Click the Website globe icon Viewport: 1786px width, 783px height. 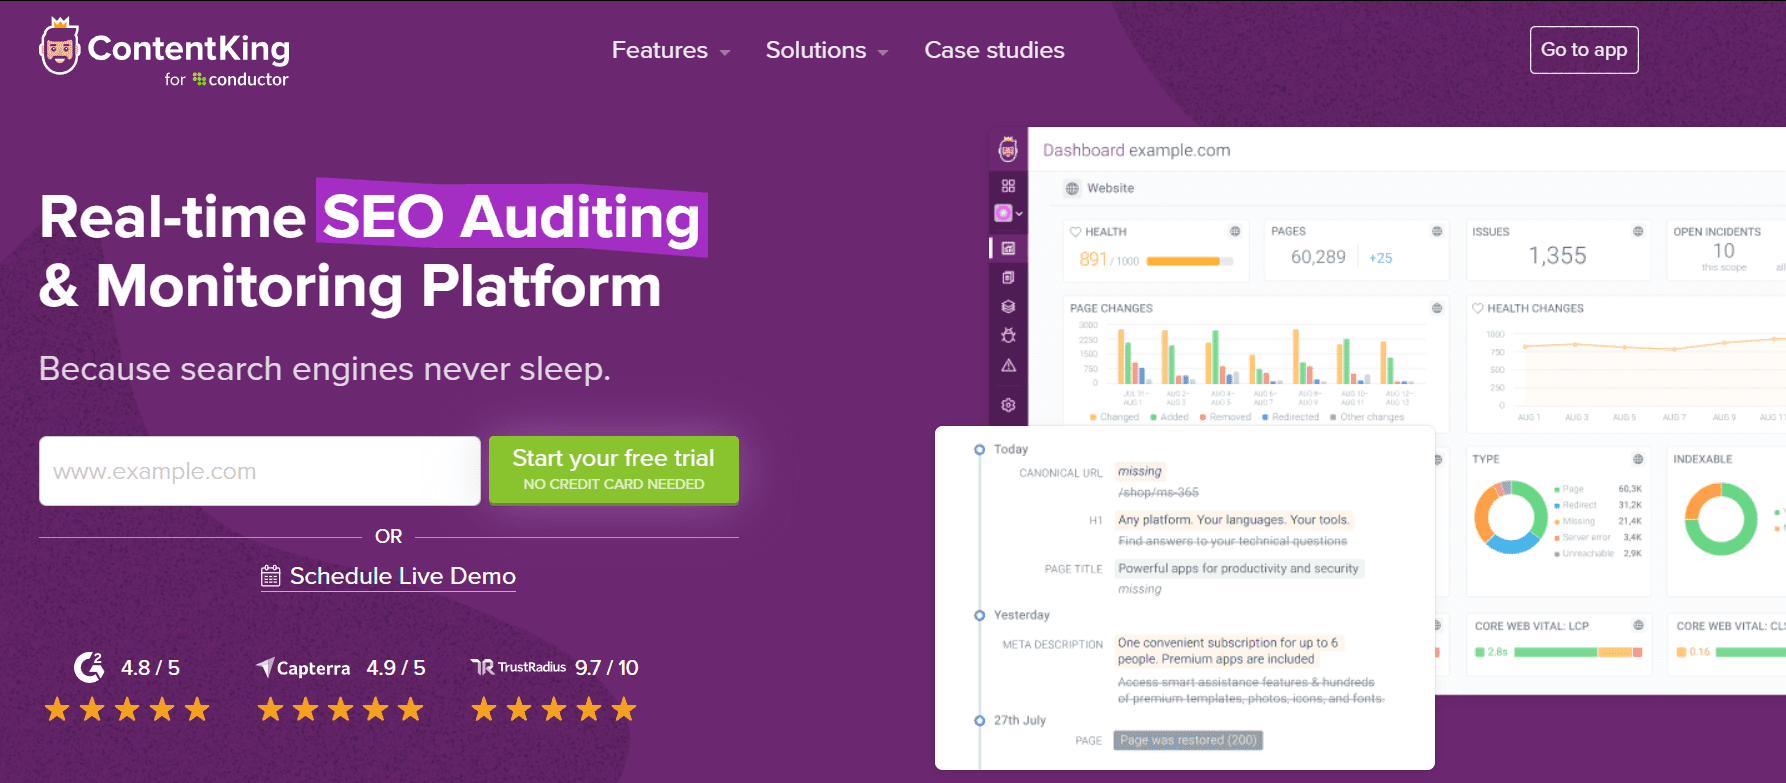[x=1072, y=188]
